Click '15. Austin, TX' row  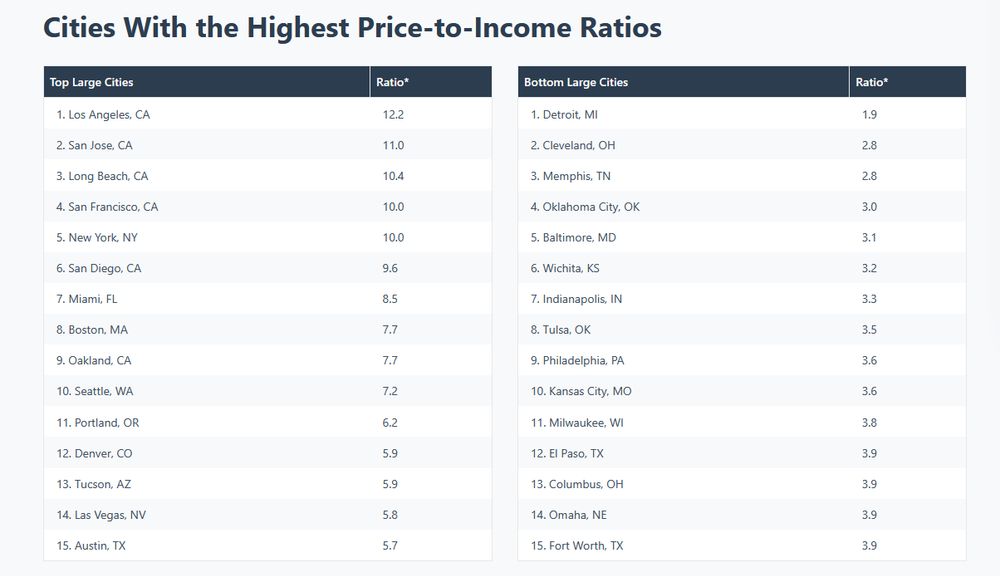click(x=268, y=545)
